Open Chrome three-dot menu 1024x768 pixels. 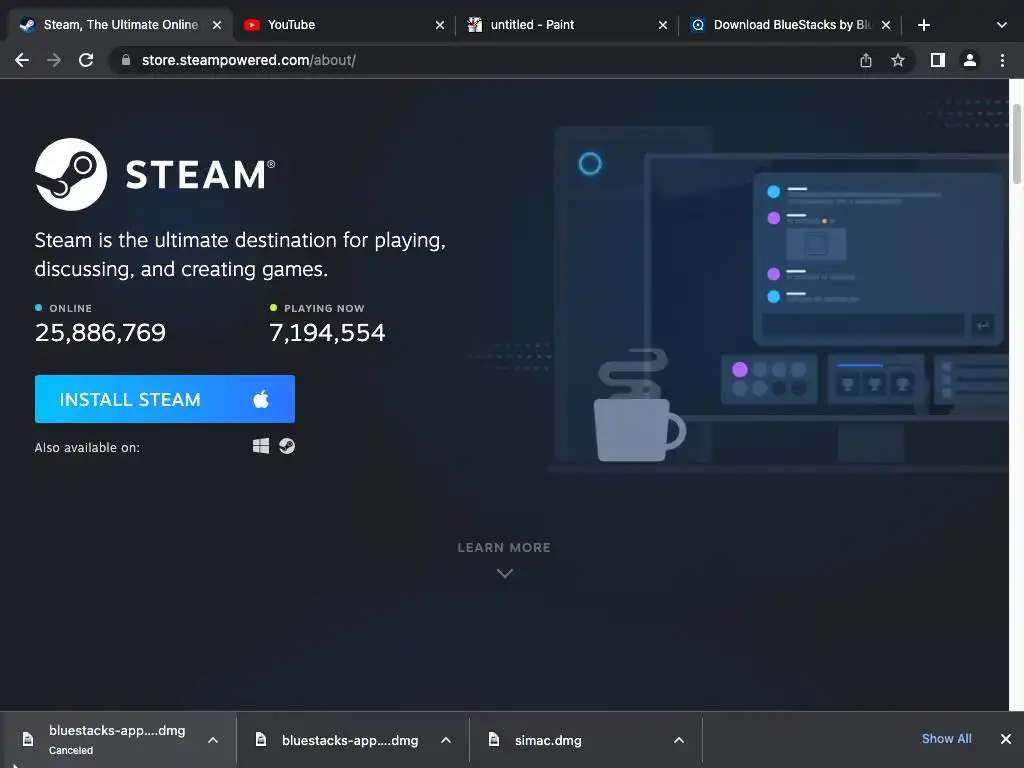1002,60
